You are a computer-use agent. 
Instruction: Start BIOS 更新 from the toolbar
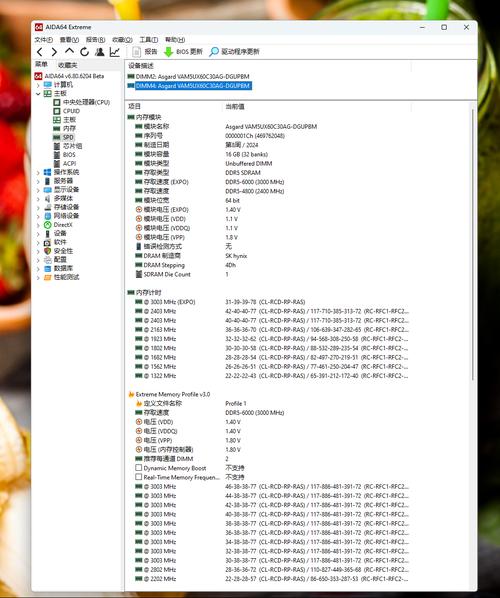tap(183, 51)
